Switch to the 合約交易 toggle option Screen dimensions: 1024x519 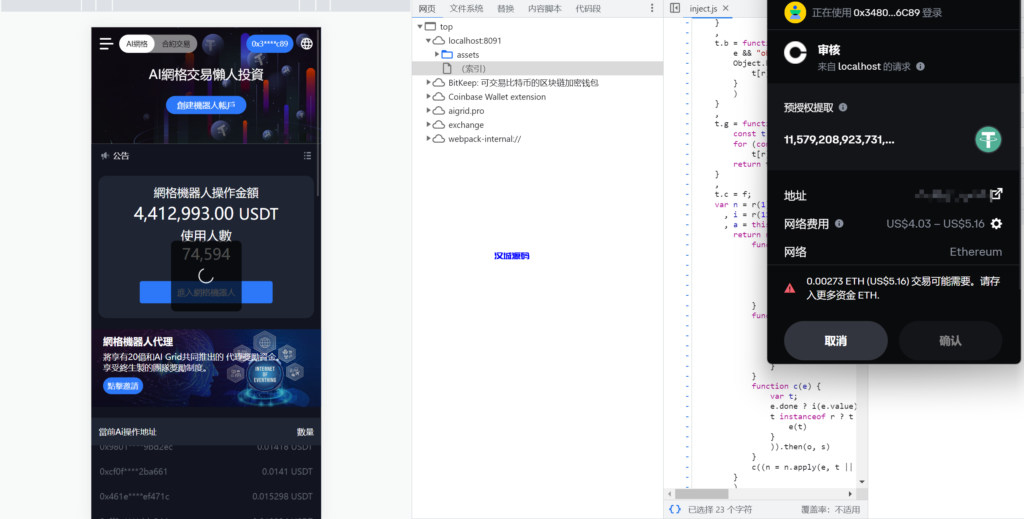(x=176, y=44)
